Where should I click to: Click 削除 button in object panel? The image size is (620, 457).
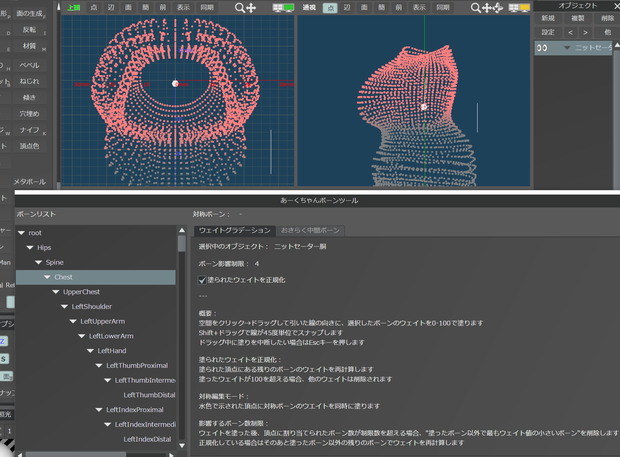607,18
